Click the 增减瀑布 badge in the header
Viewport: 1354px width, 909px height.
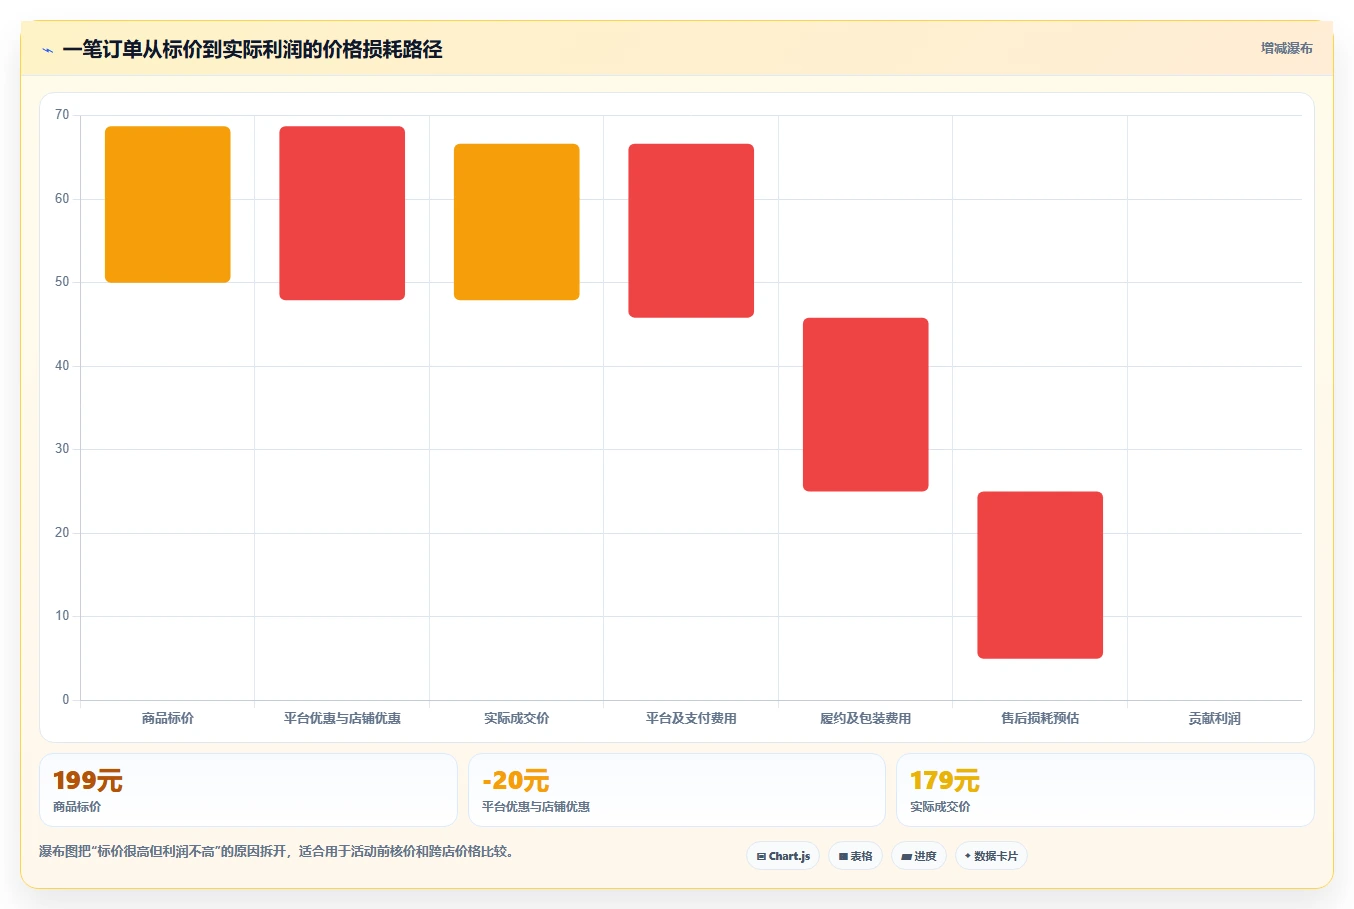(1286, 48)
